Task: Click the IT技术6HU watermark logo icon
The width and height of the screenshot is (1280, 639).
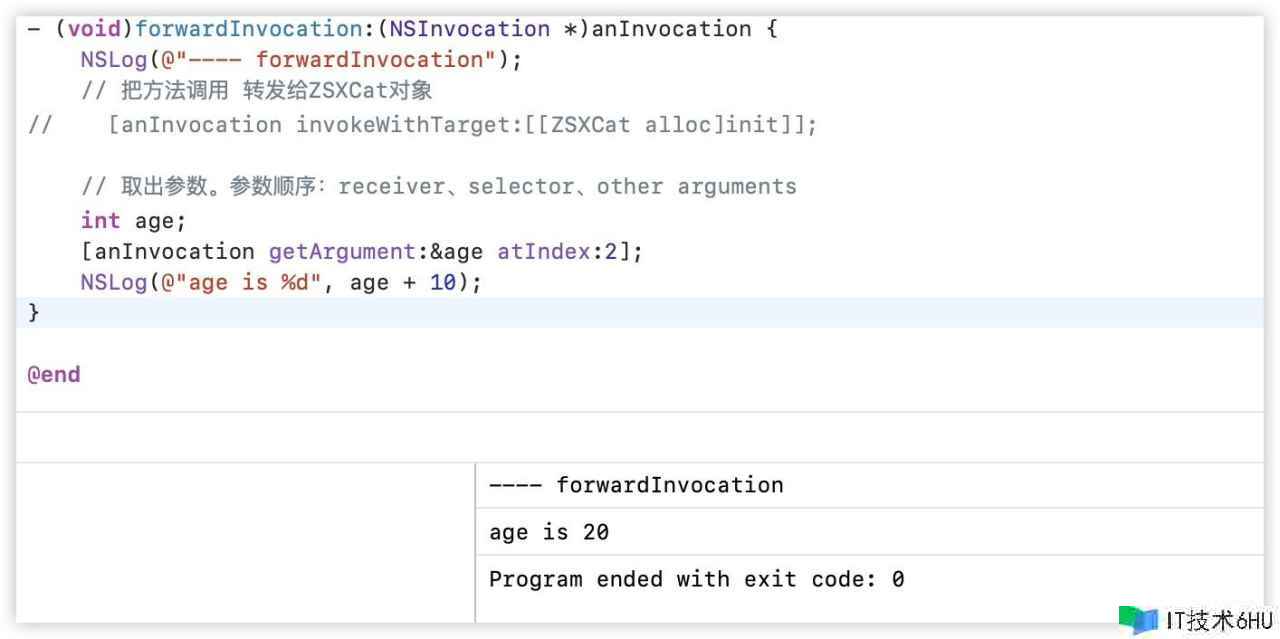Action: coord(1139,620)
